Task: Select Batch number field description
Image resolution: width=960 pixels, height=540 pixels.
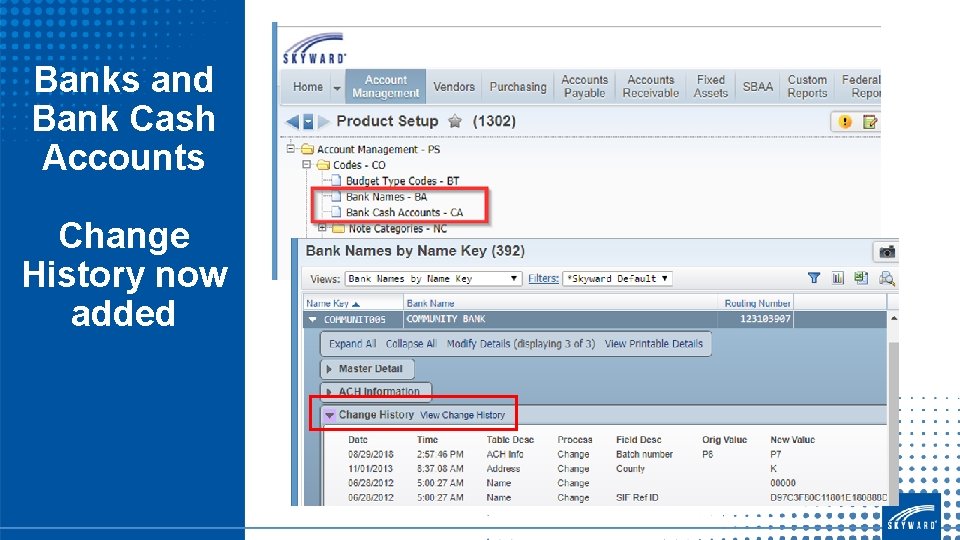Action: click(x=644, y=454)
